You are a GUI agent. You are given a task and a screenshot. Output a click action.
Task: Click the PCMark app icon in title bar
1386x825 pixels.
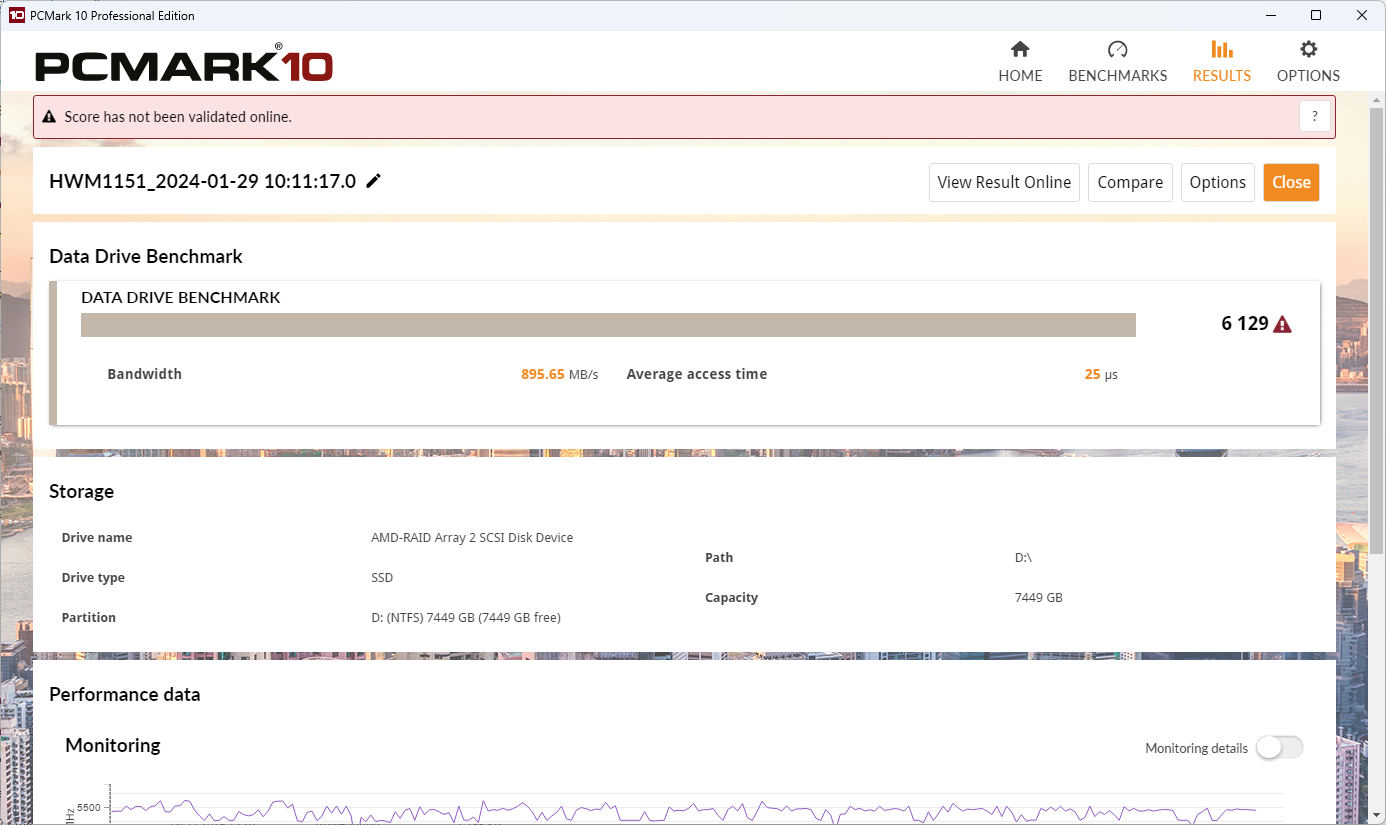pos(16,15)
